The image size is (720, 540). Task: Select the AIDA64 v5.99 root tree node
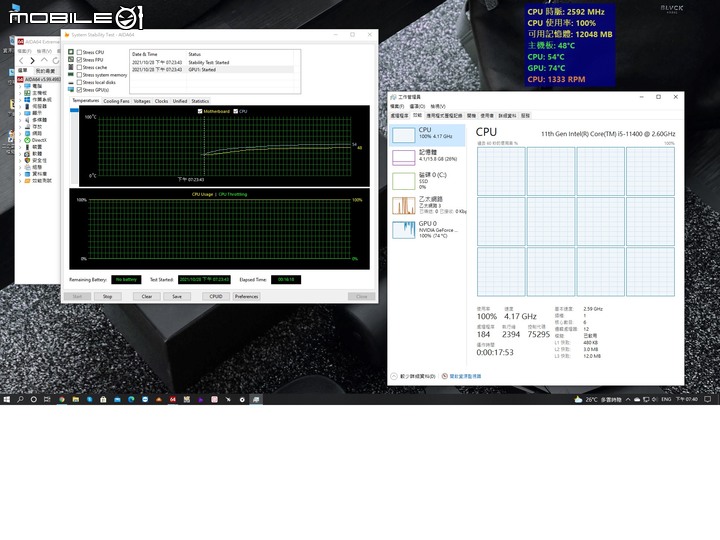click(x=39, y=79)
